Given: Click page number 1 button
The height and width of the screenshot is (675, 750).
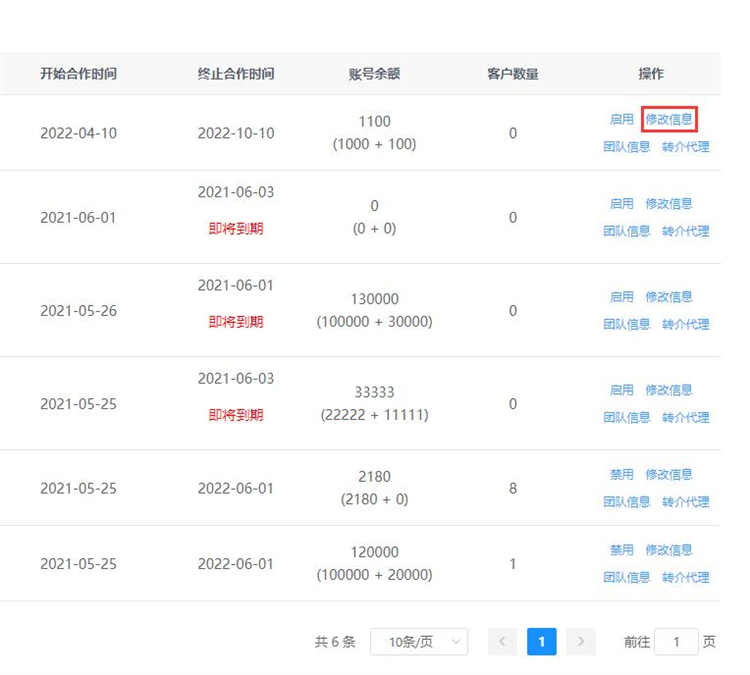Looking at the screenshot, I should point(541,642).
